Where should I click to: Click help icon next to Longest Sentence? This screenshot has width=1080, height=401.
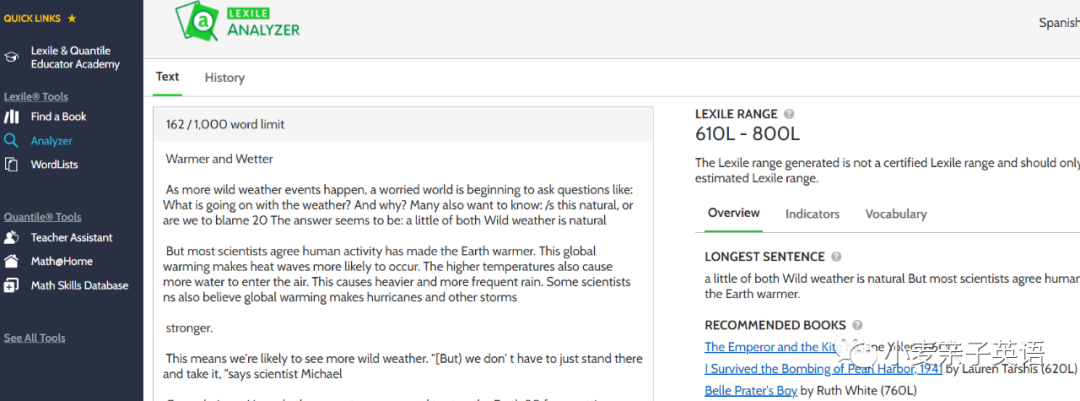coord(836,257)
